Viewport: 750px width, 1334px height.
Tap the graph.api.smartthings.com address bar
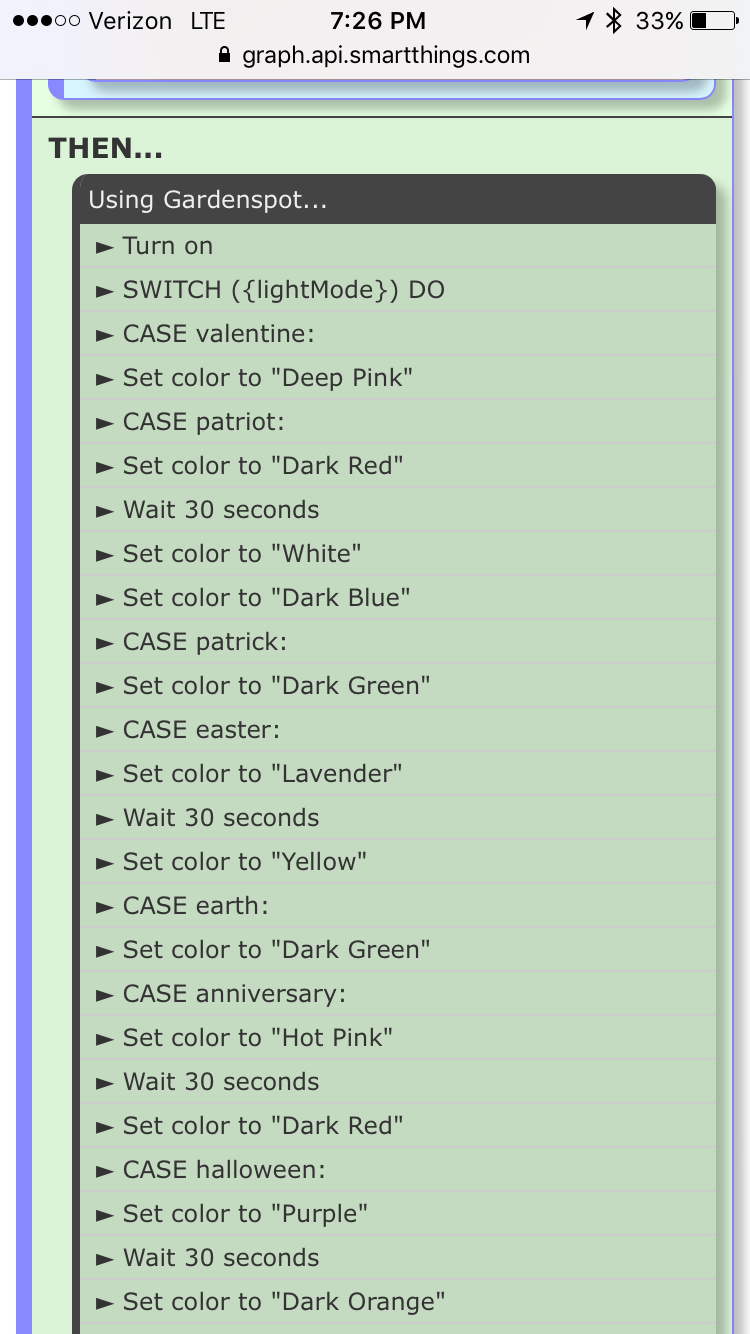click(375, 55)
